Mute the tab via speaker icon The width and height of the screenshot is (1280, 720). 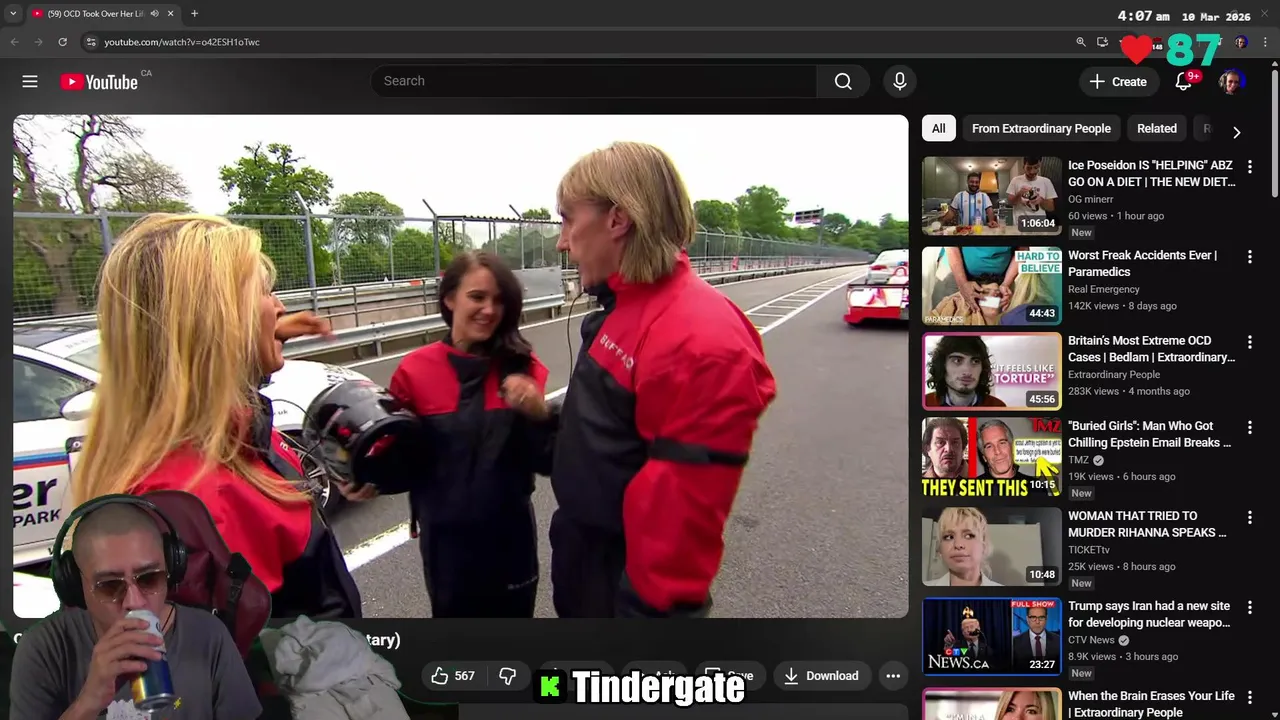tap(154, 14)
